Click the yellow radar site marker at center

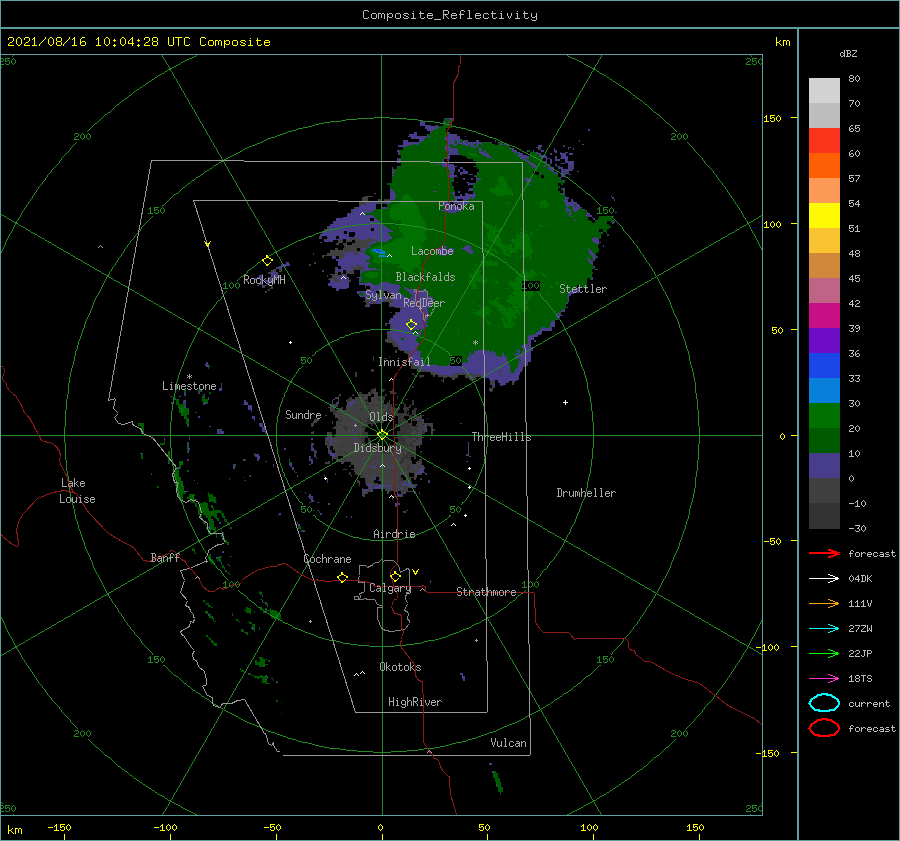click(x=382, y=435)
